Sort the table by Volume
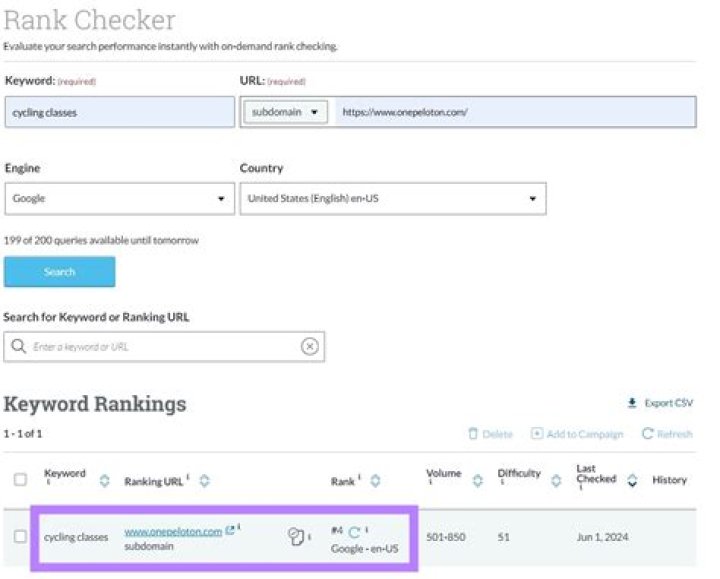This screenshot has width=720, height=579. click(477, 480)
